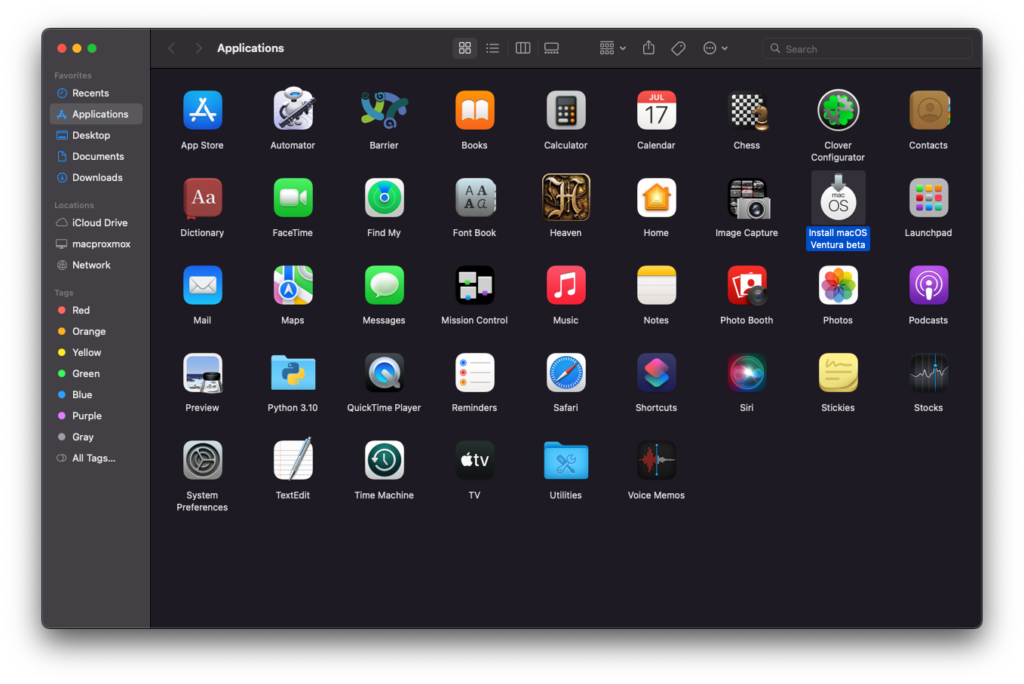This screenshot has width=1024, height=684.
Task: Open Downloads in the sidebar
Action: pyautogui.click(x=96, y=177)
